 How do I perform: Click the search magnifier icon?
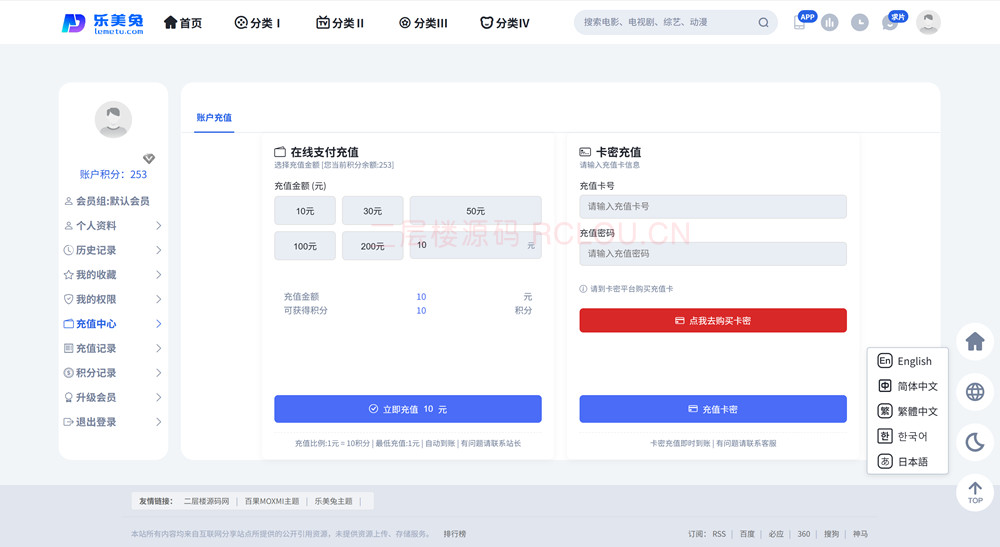tap(764, 22)
